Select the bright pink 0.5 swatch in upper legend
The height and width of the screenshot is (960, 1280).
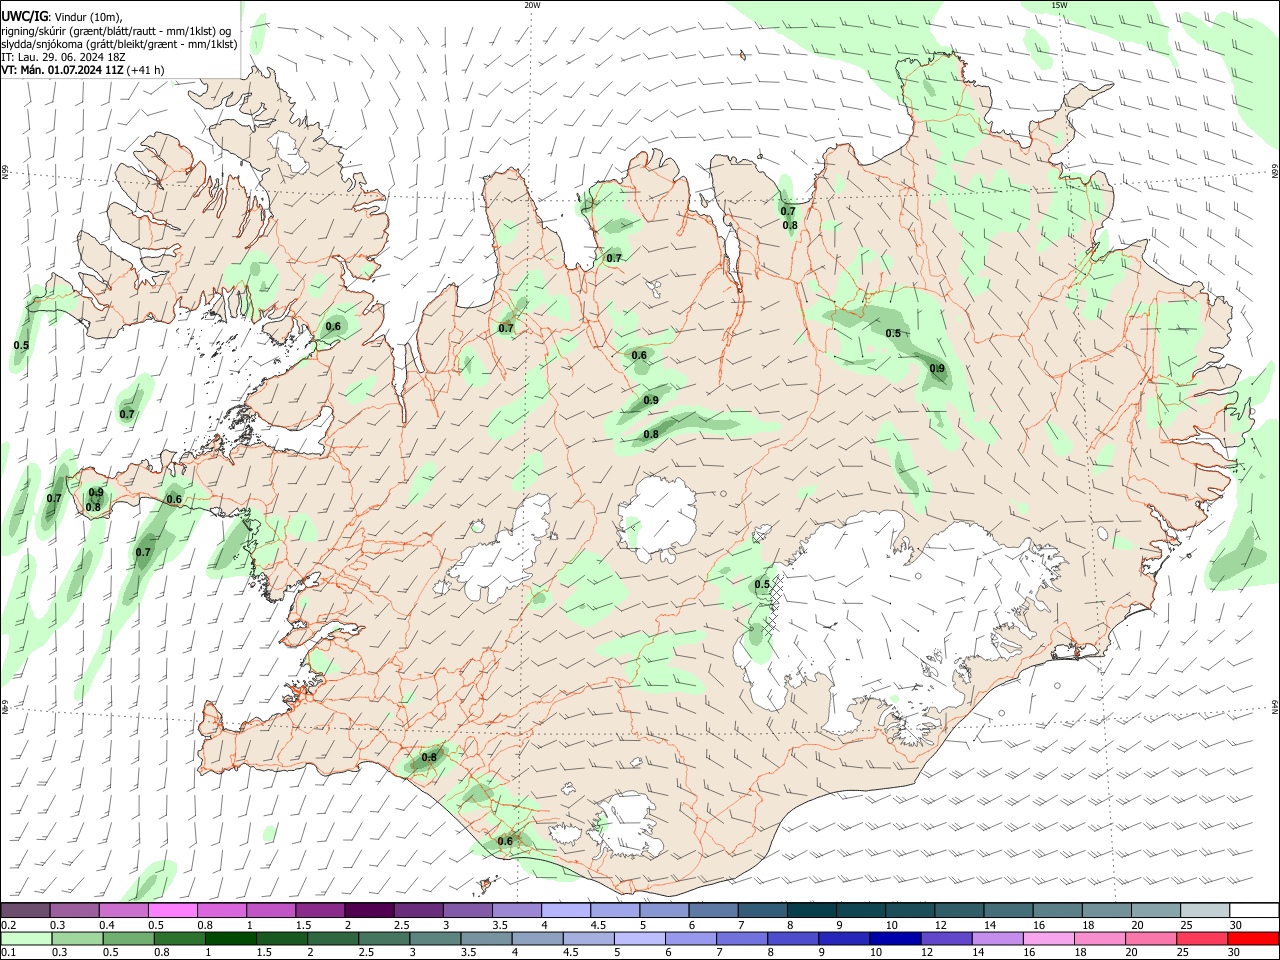coord(173,910)
